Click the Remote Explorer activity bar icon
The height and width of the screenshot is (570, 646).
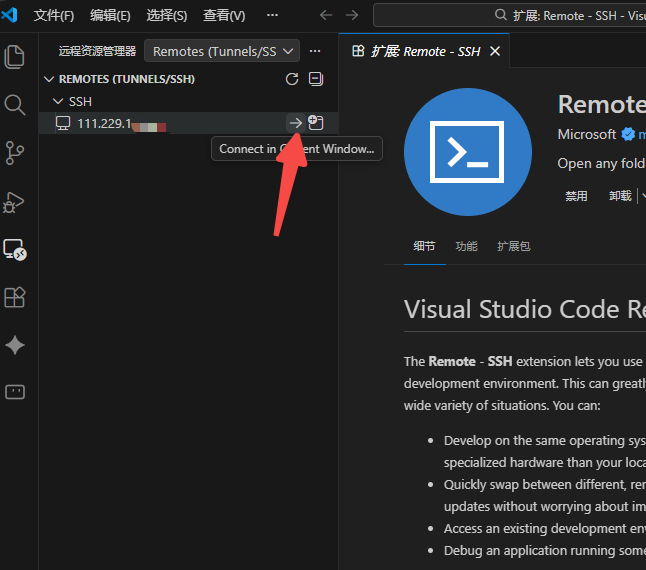pyautogui.click(x=15, y=249)
